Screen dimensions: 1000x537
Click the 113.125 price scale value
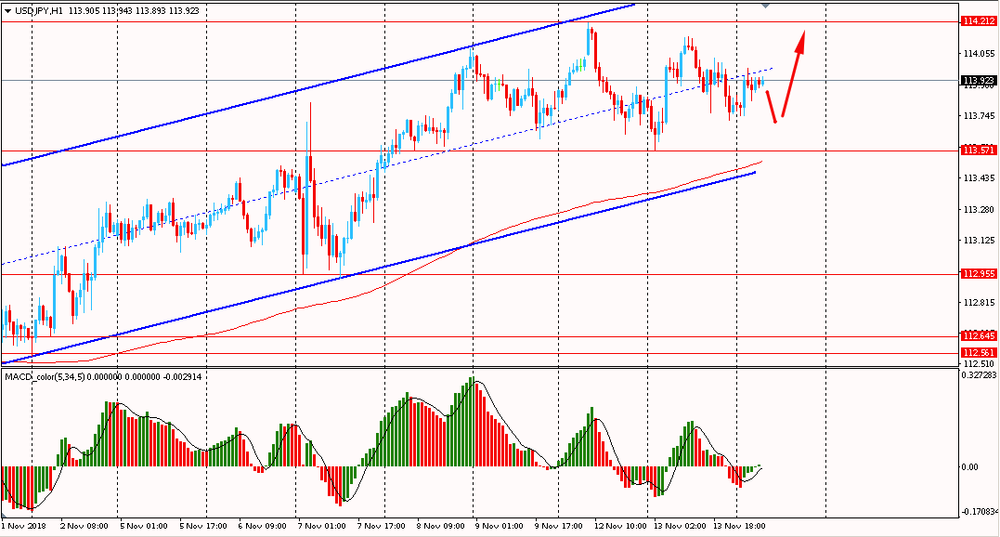pos(978,240)
